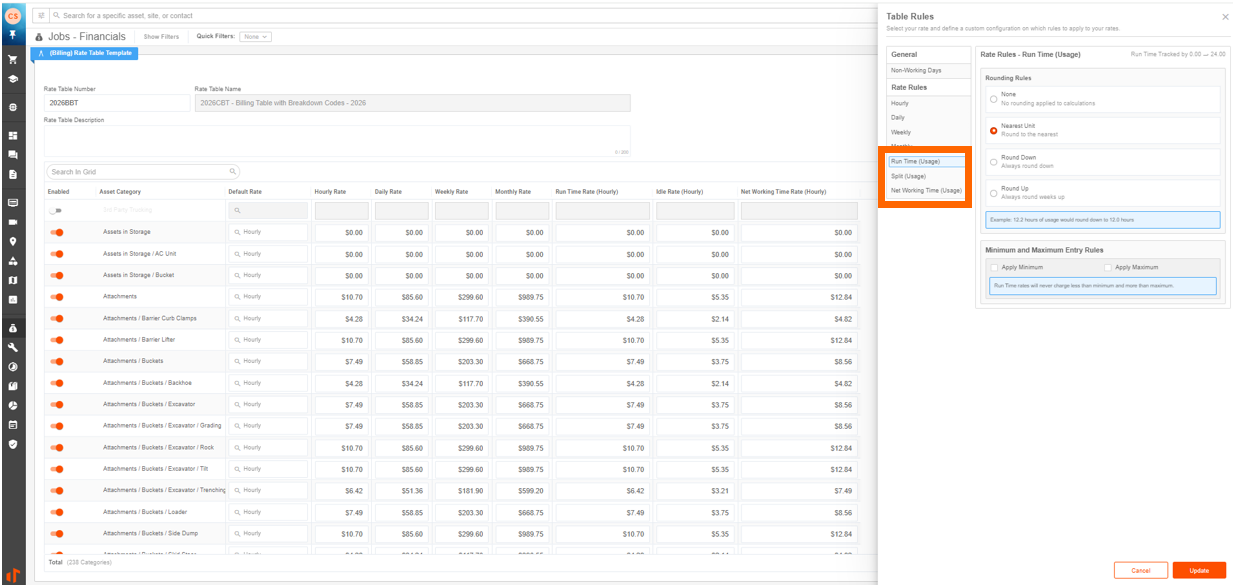Select the Round Down radio option
Screen dimensions: 1233x586
pos(993,161)
